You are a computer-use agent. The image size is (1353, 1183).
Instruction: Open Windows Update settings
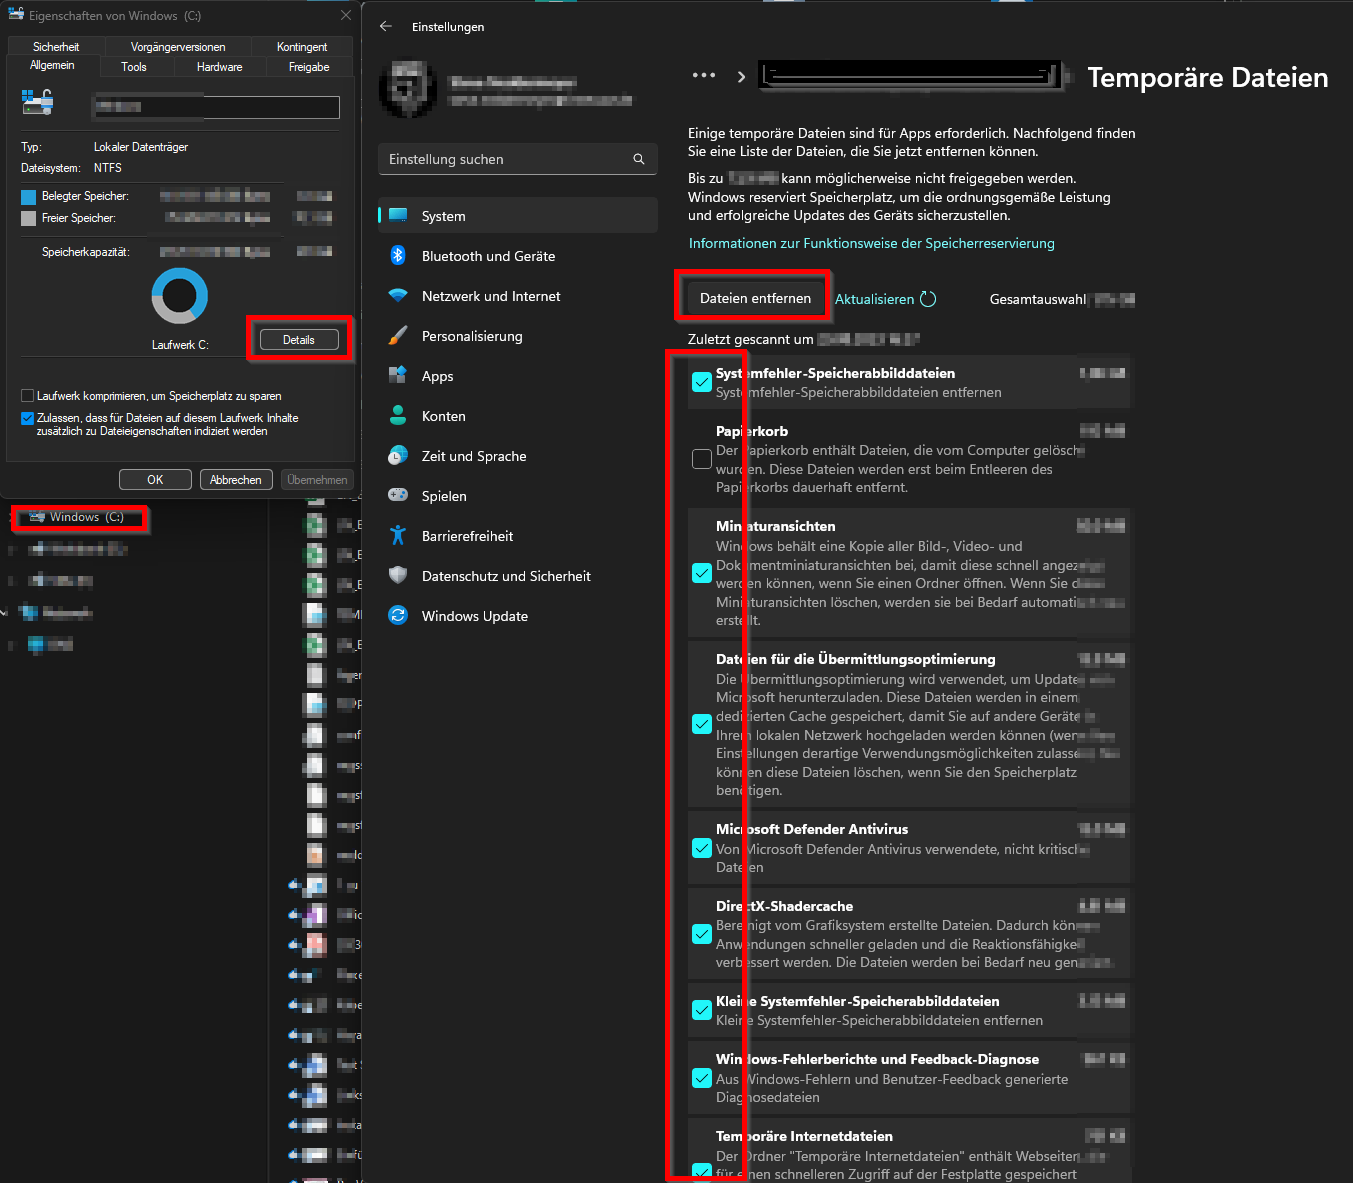click(x=517, y=616)
